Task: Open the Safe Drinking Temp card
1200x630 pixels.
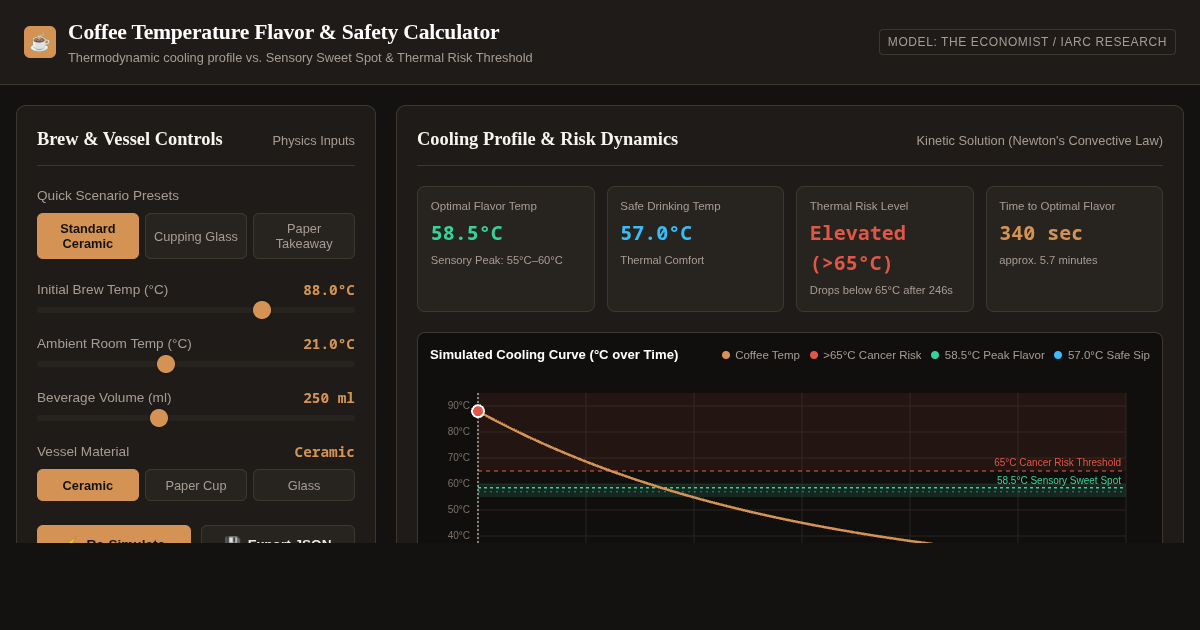Action: point(695,249)
